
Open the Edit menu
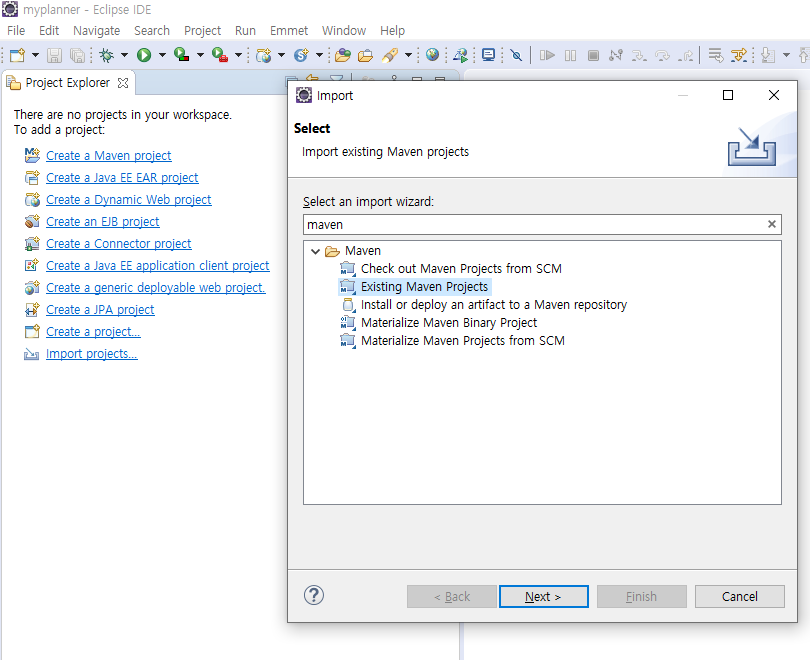[x=49, y=30]
